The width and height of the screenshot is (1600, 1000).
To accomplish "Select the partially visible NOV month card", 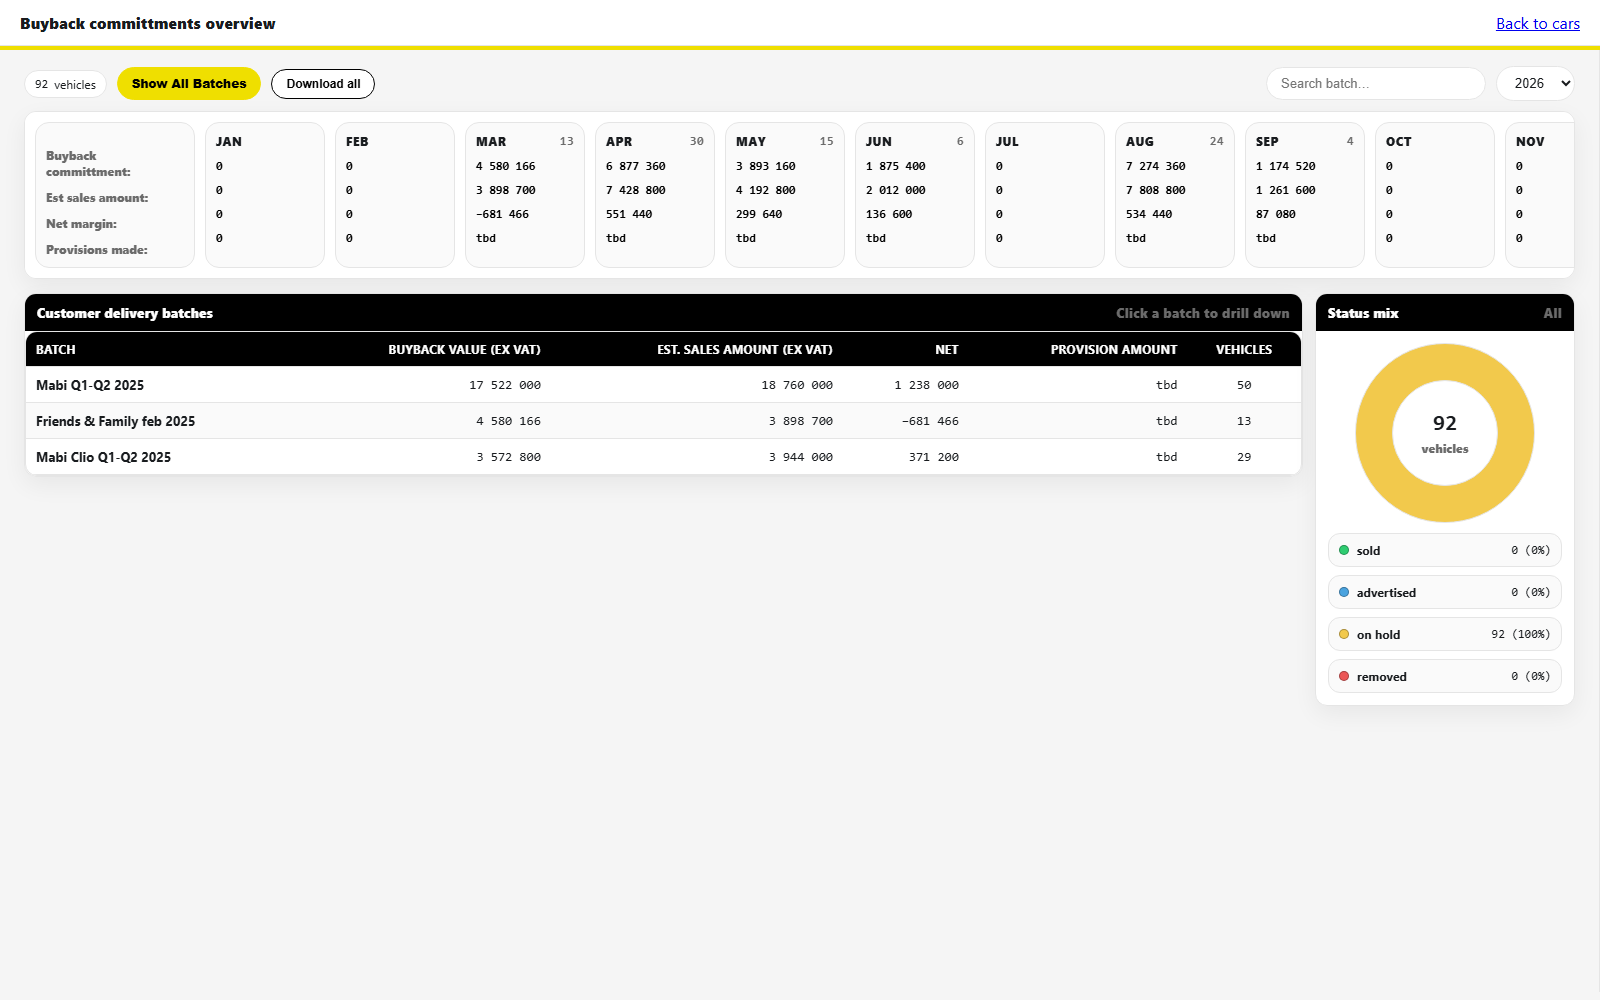I will 1540,195.
